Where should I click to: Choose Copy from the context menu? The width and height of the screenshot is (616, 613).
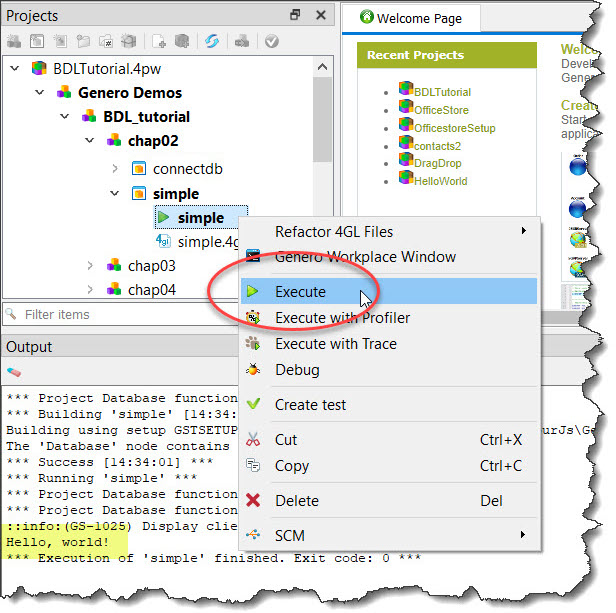tap(389, 466)
